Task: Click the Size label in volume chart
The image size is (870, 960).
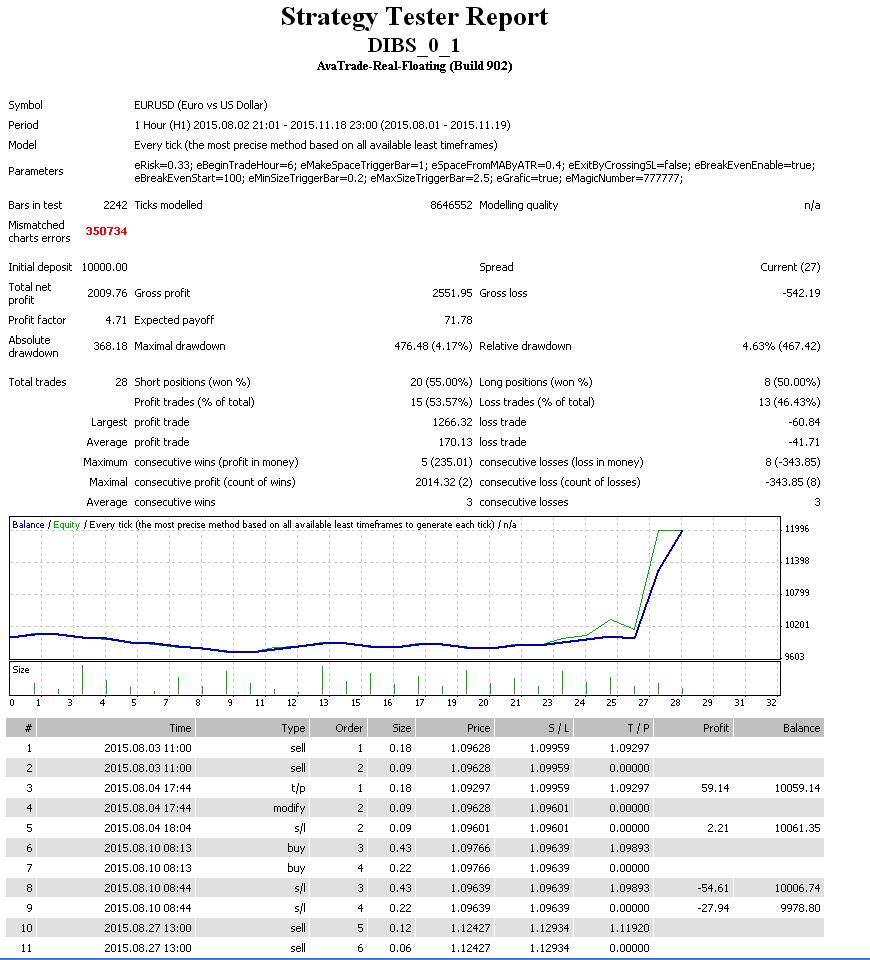Action: pos(21,670)
